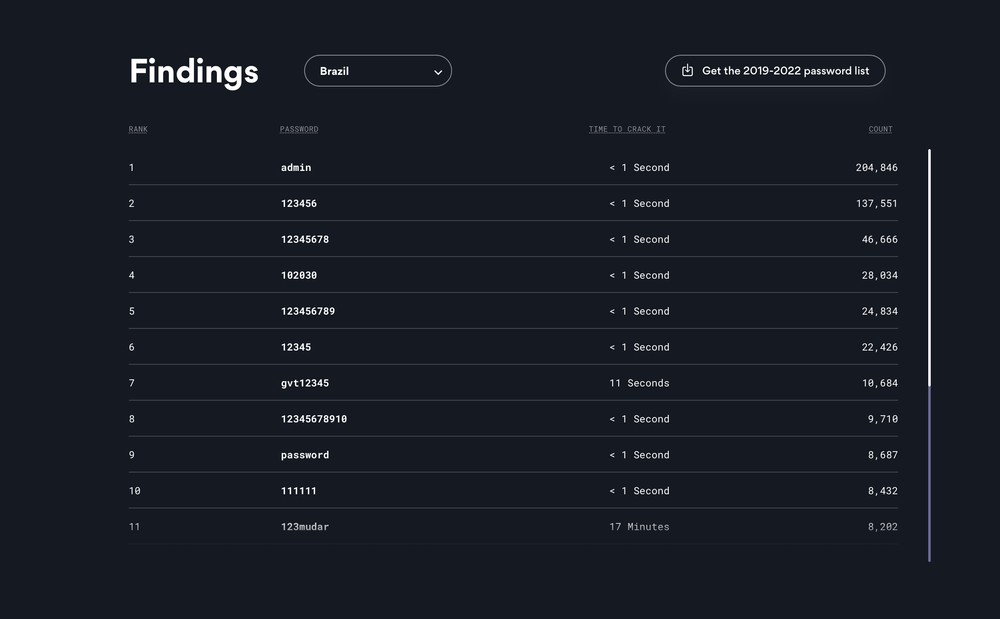Sort table by Password column header
The width and height of the screenshot is (1000, 619).
pyautogui.click(x=299, y=129)
